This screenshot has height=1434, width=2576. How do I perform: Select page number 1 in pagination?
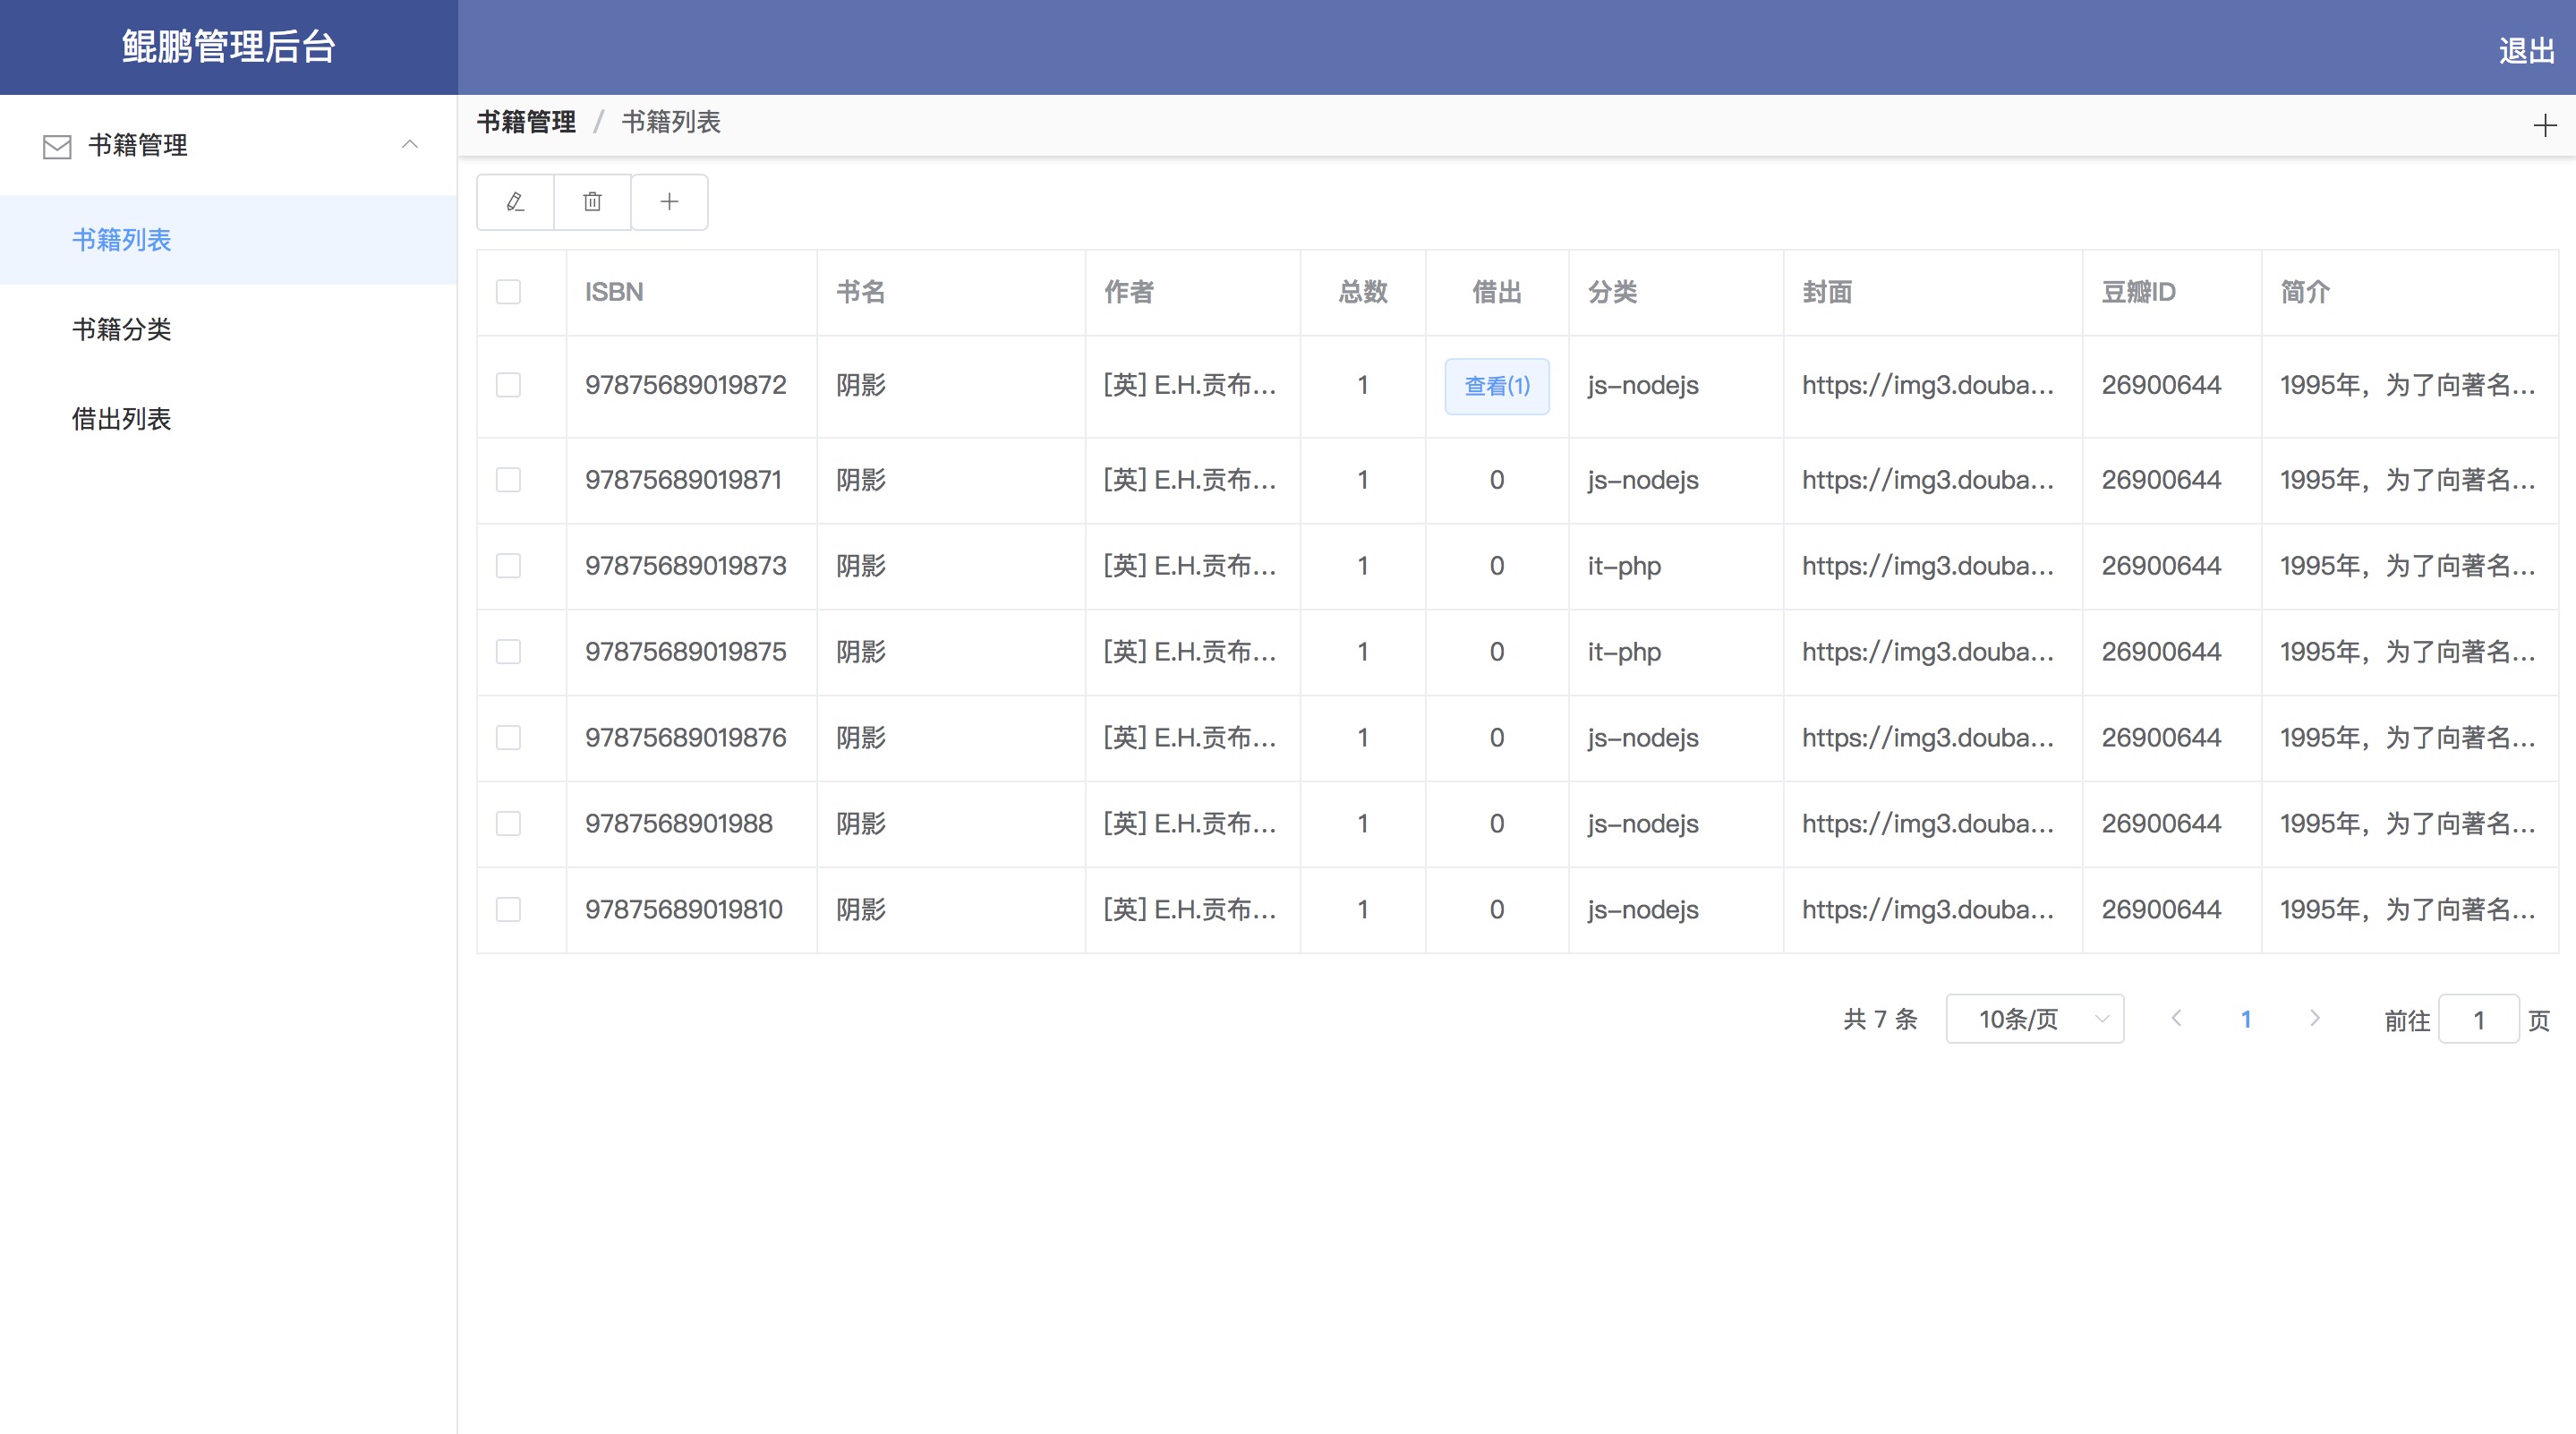(x=2246, y=1019)
